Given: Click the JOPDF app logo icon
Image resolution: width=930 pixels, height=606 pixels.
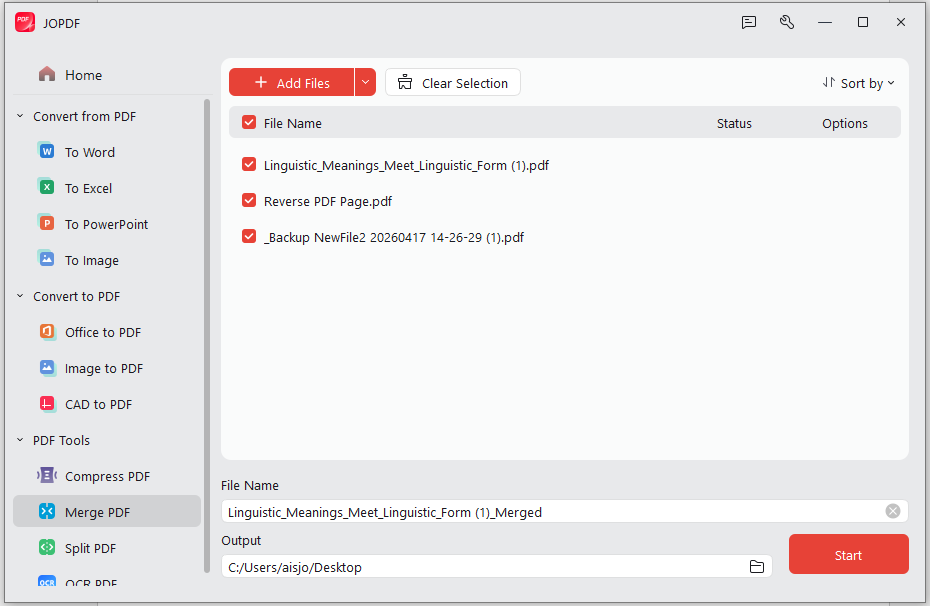Looking at the screenshot, I should tap(25, 23).
